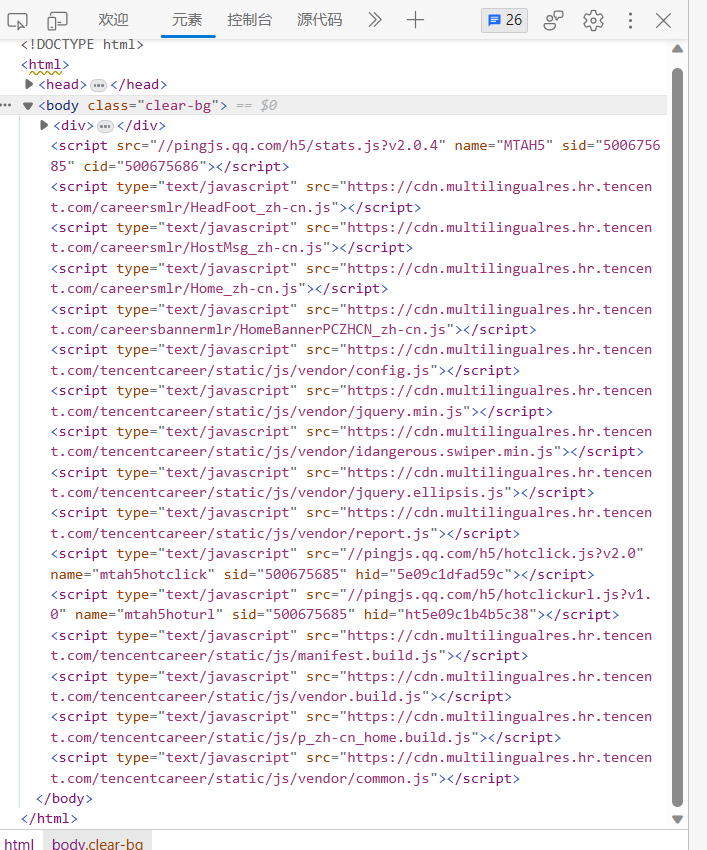The image size is (707, 850).
Task: Click the body.clear-bg breadcrumb
Action: 98,843
